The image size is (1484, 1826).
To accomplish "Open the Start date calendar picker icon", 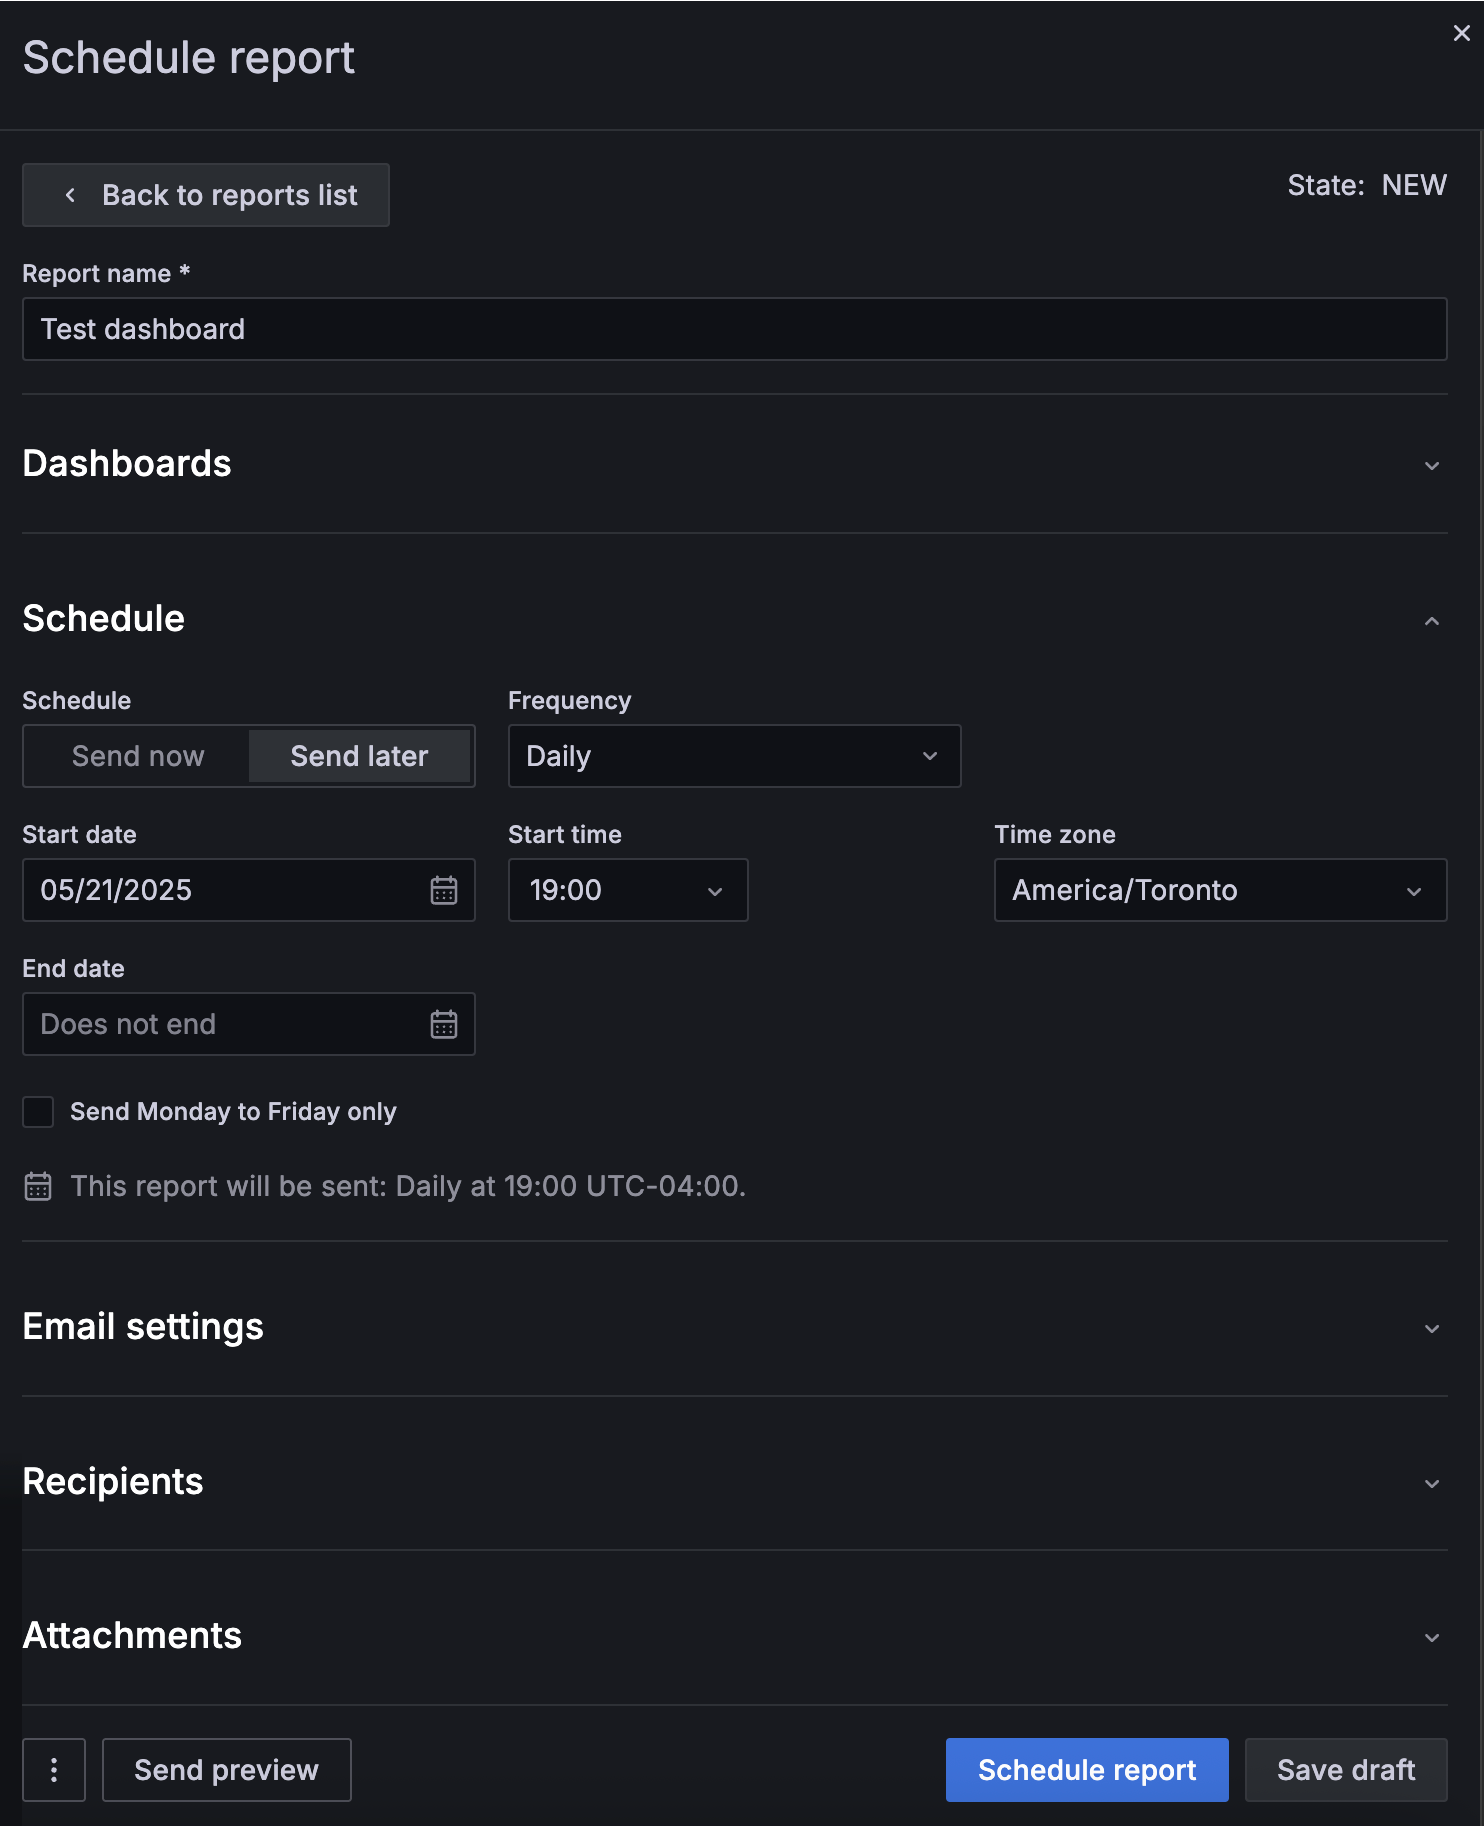I will click(x=444, y=890).
